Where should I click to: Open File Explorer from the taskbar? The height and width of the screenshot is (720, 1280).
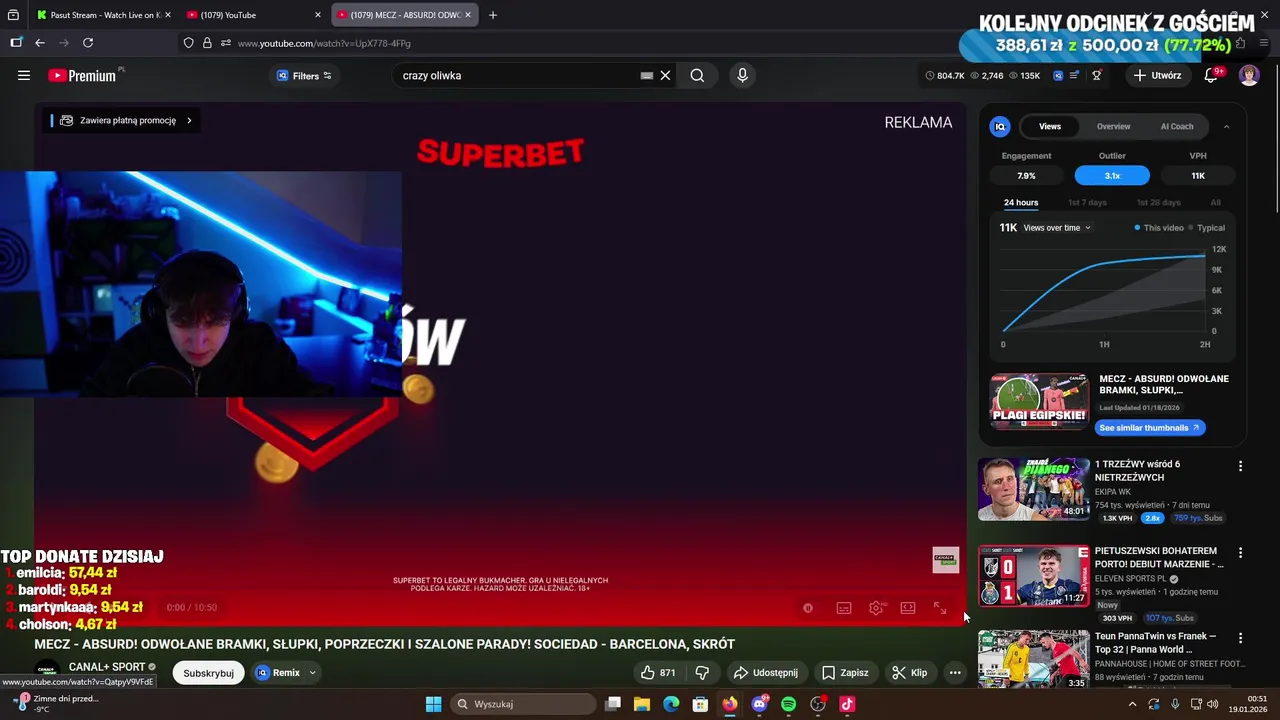point(642,704)
